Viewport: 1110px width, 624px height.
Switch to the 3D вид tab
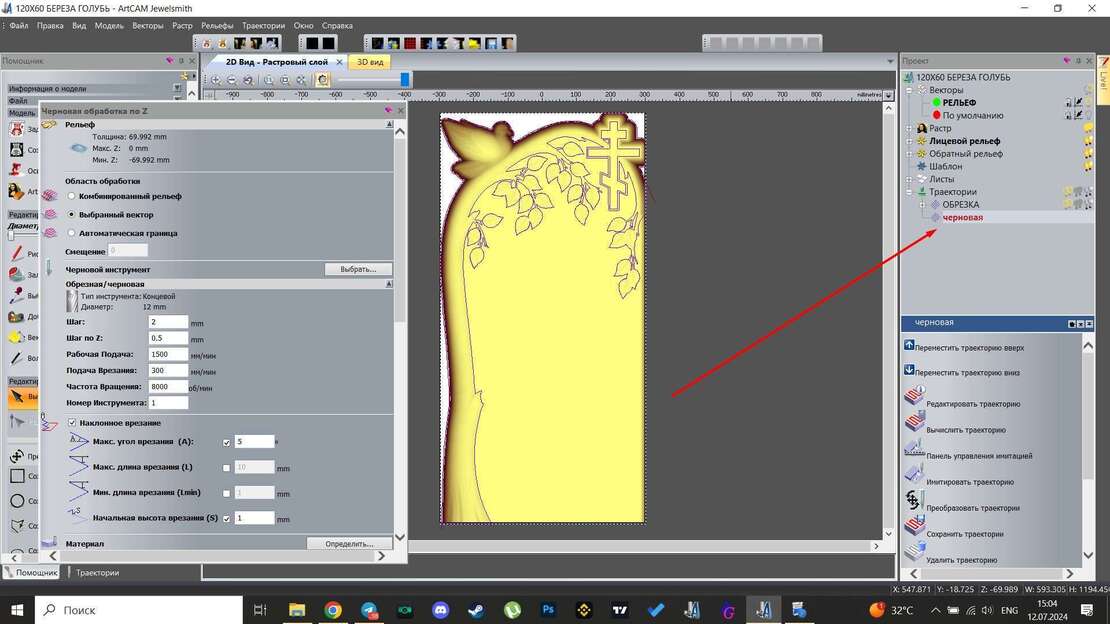pos(369,61)
